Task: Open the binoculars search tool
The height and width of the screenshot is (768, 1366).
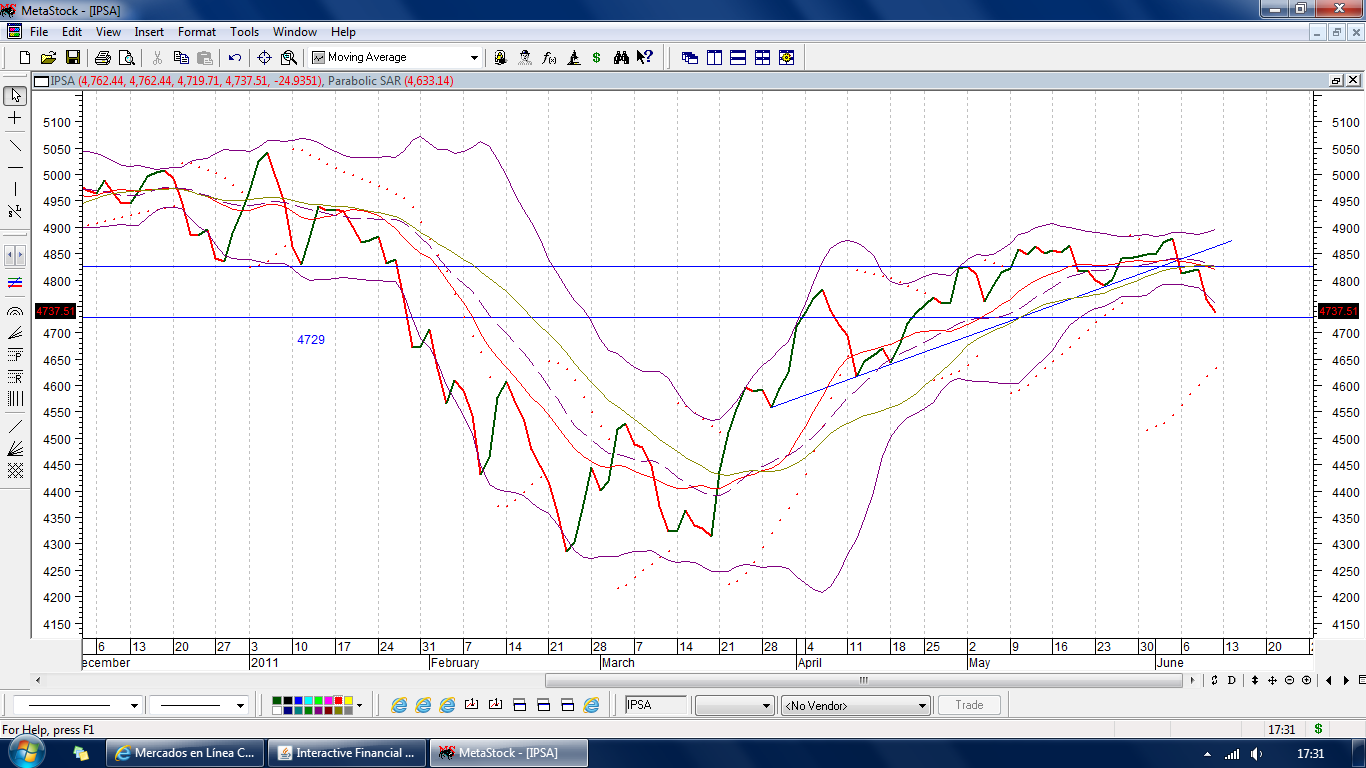Action: pos(621,58)
